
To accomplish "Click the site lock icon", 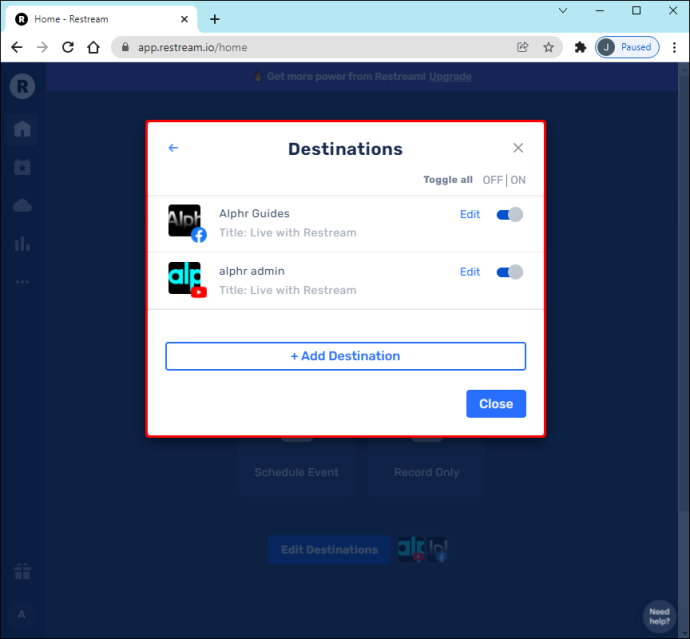I will point(125,47).
